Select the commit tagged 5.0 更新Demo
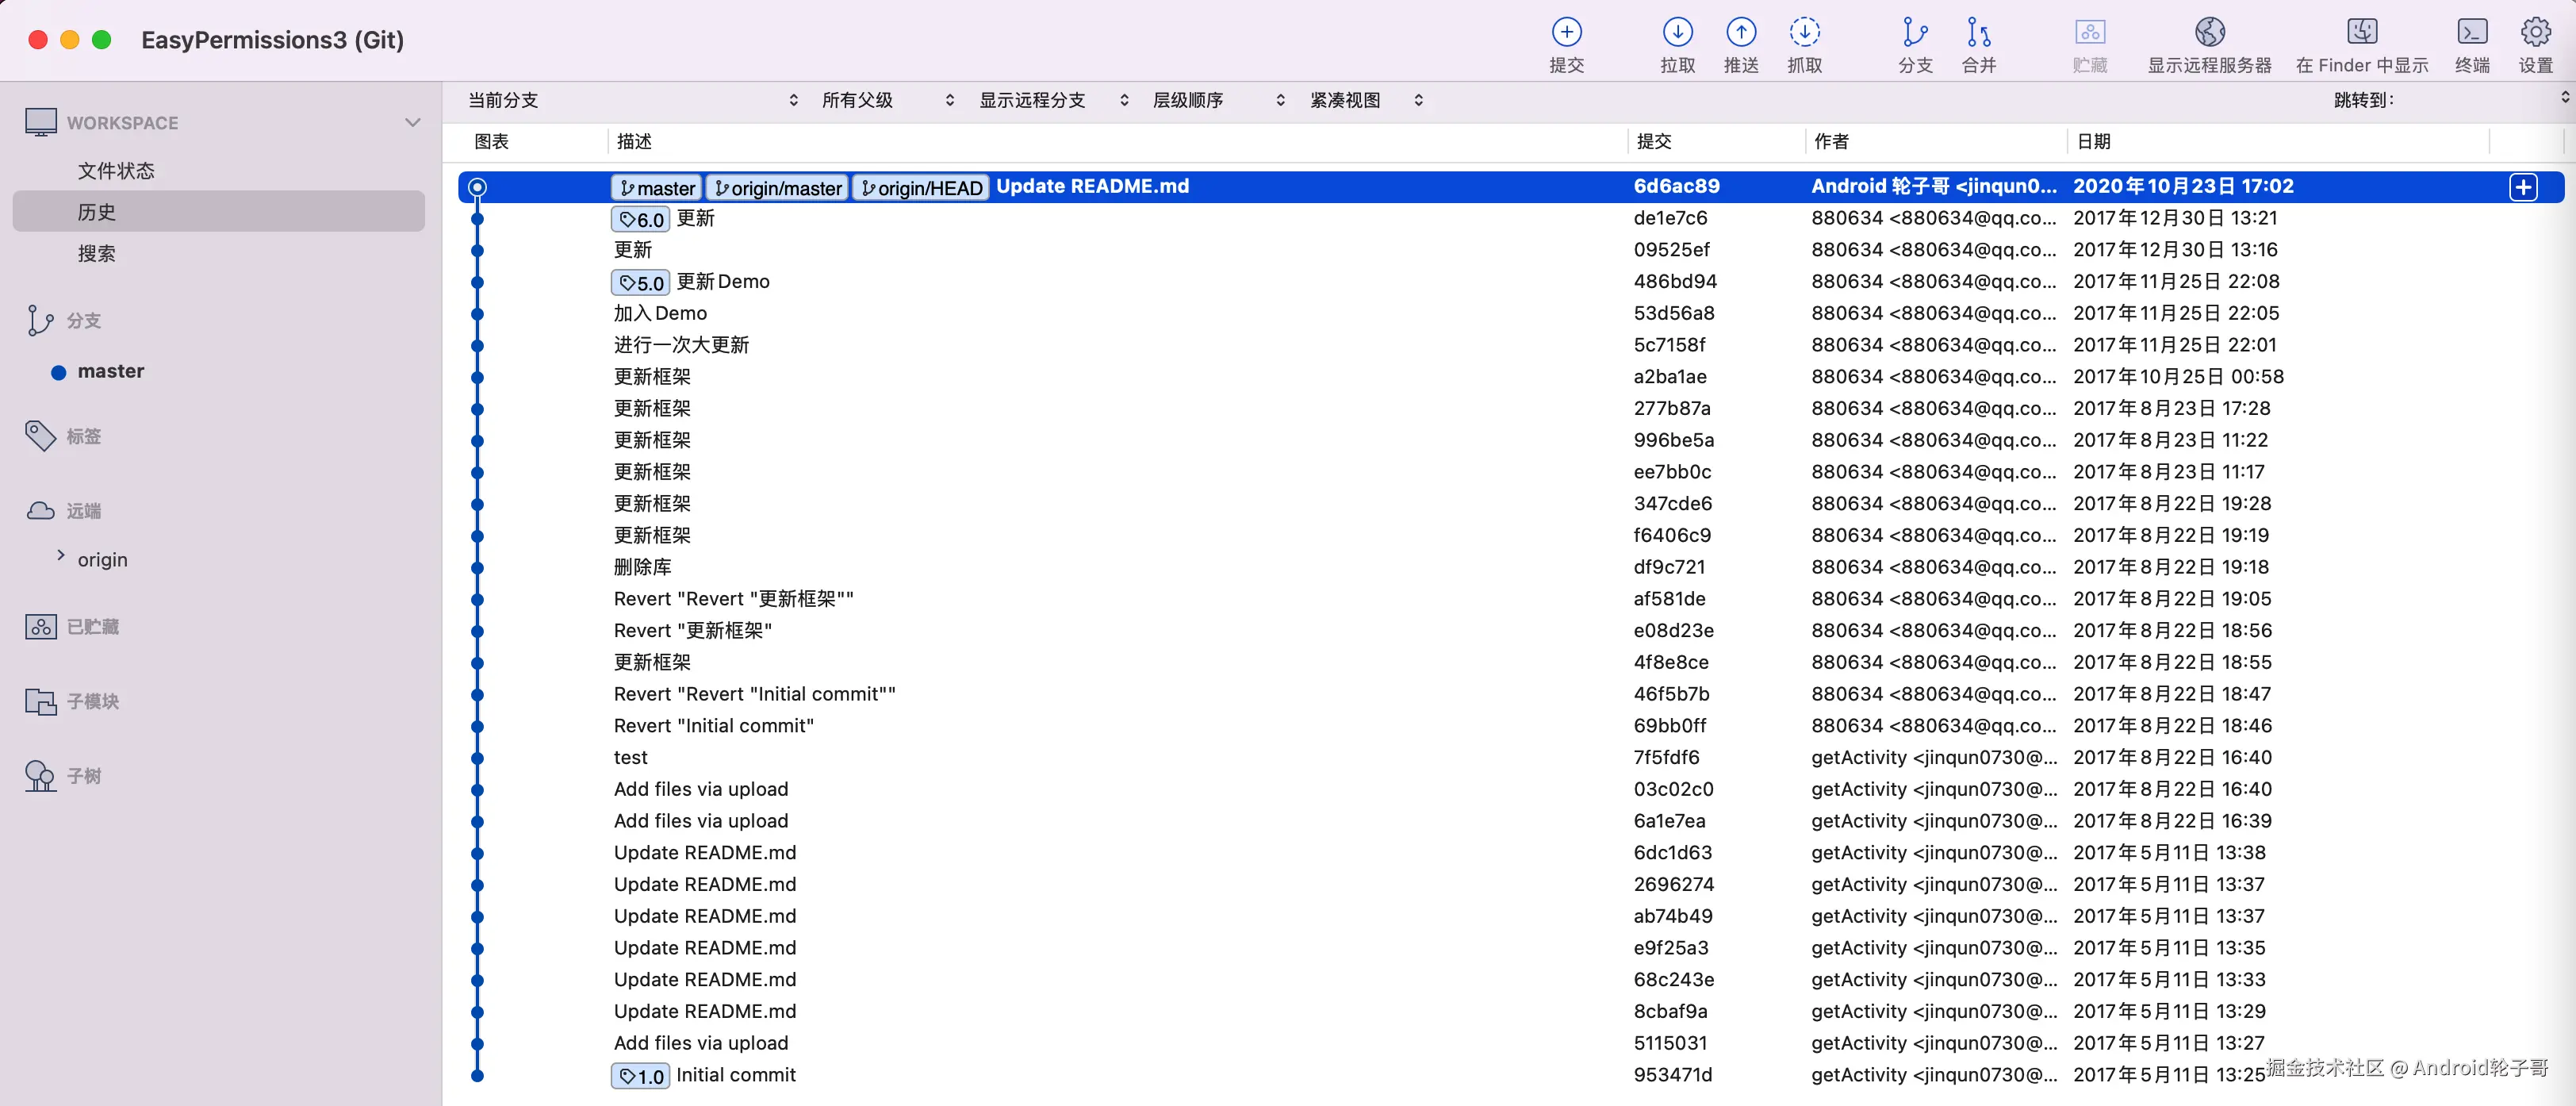This screenshot has width=2576, height=1106. point(722,282)
